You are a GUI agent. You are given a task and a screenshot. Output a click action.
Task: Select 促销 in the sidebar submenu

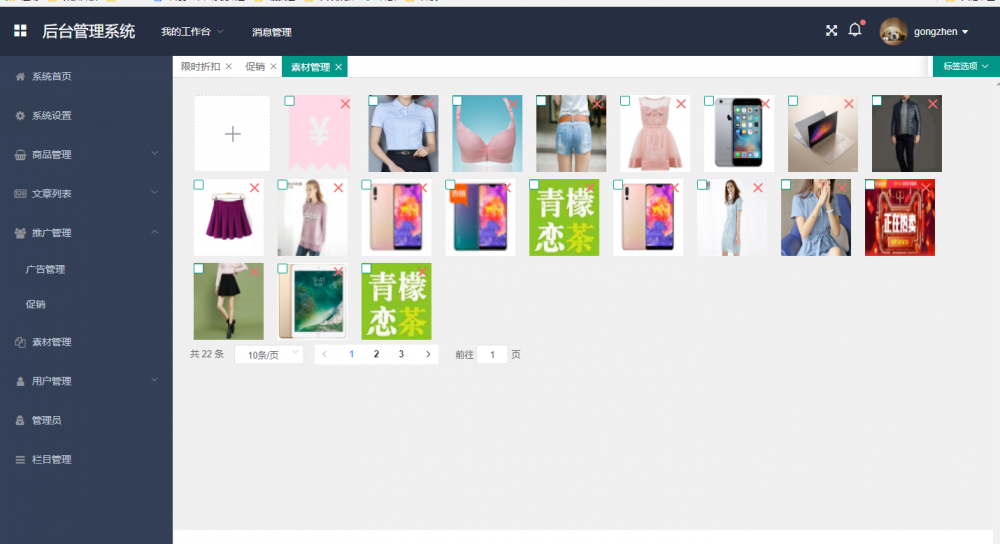(x=36, y=305)
